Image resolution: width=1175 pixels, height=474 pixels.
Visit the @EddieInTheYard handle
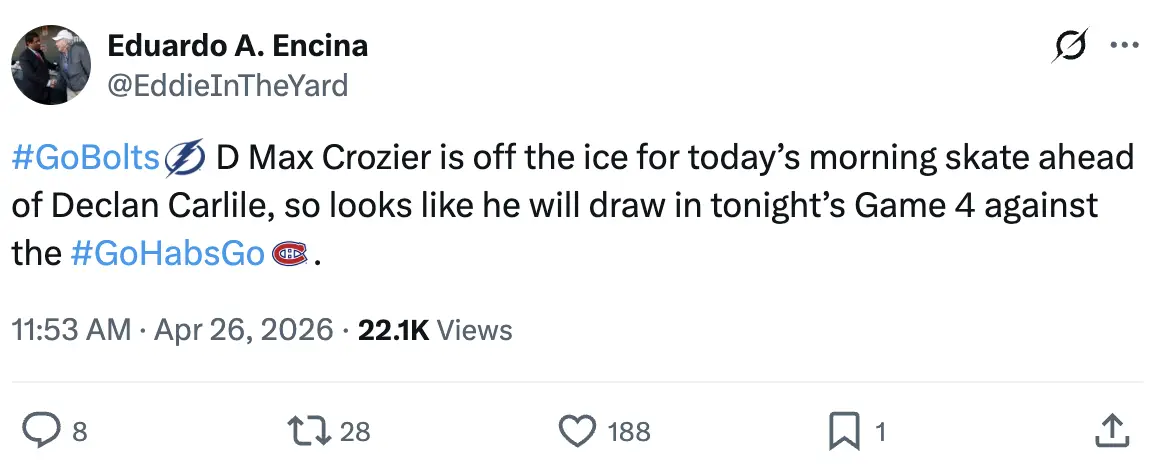[227, 86]
